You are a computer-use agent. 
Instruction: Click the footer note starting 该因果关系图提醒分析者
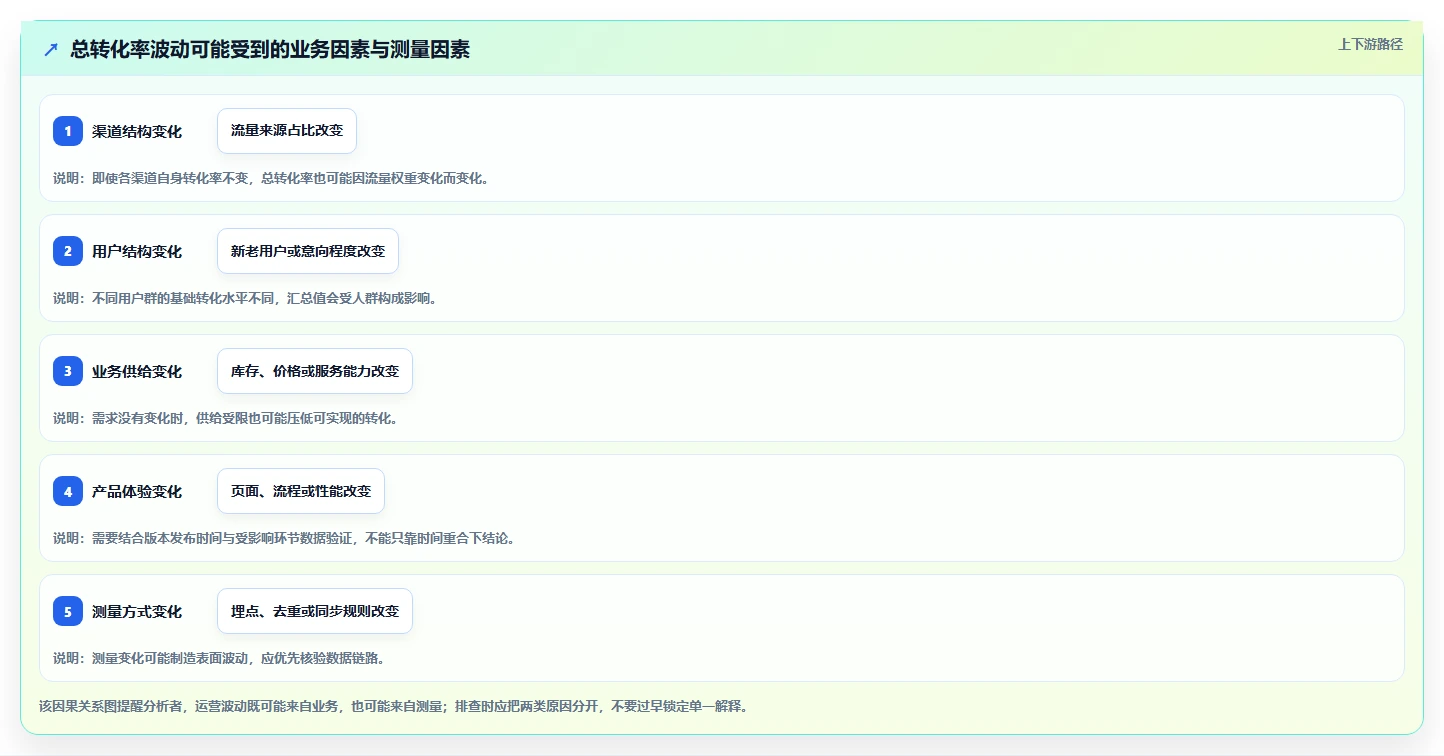coord(393,706)
